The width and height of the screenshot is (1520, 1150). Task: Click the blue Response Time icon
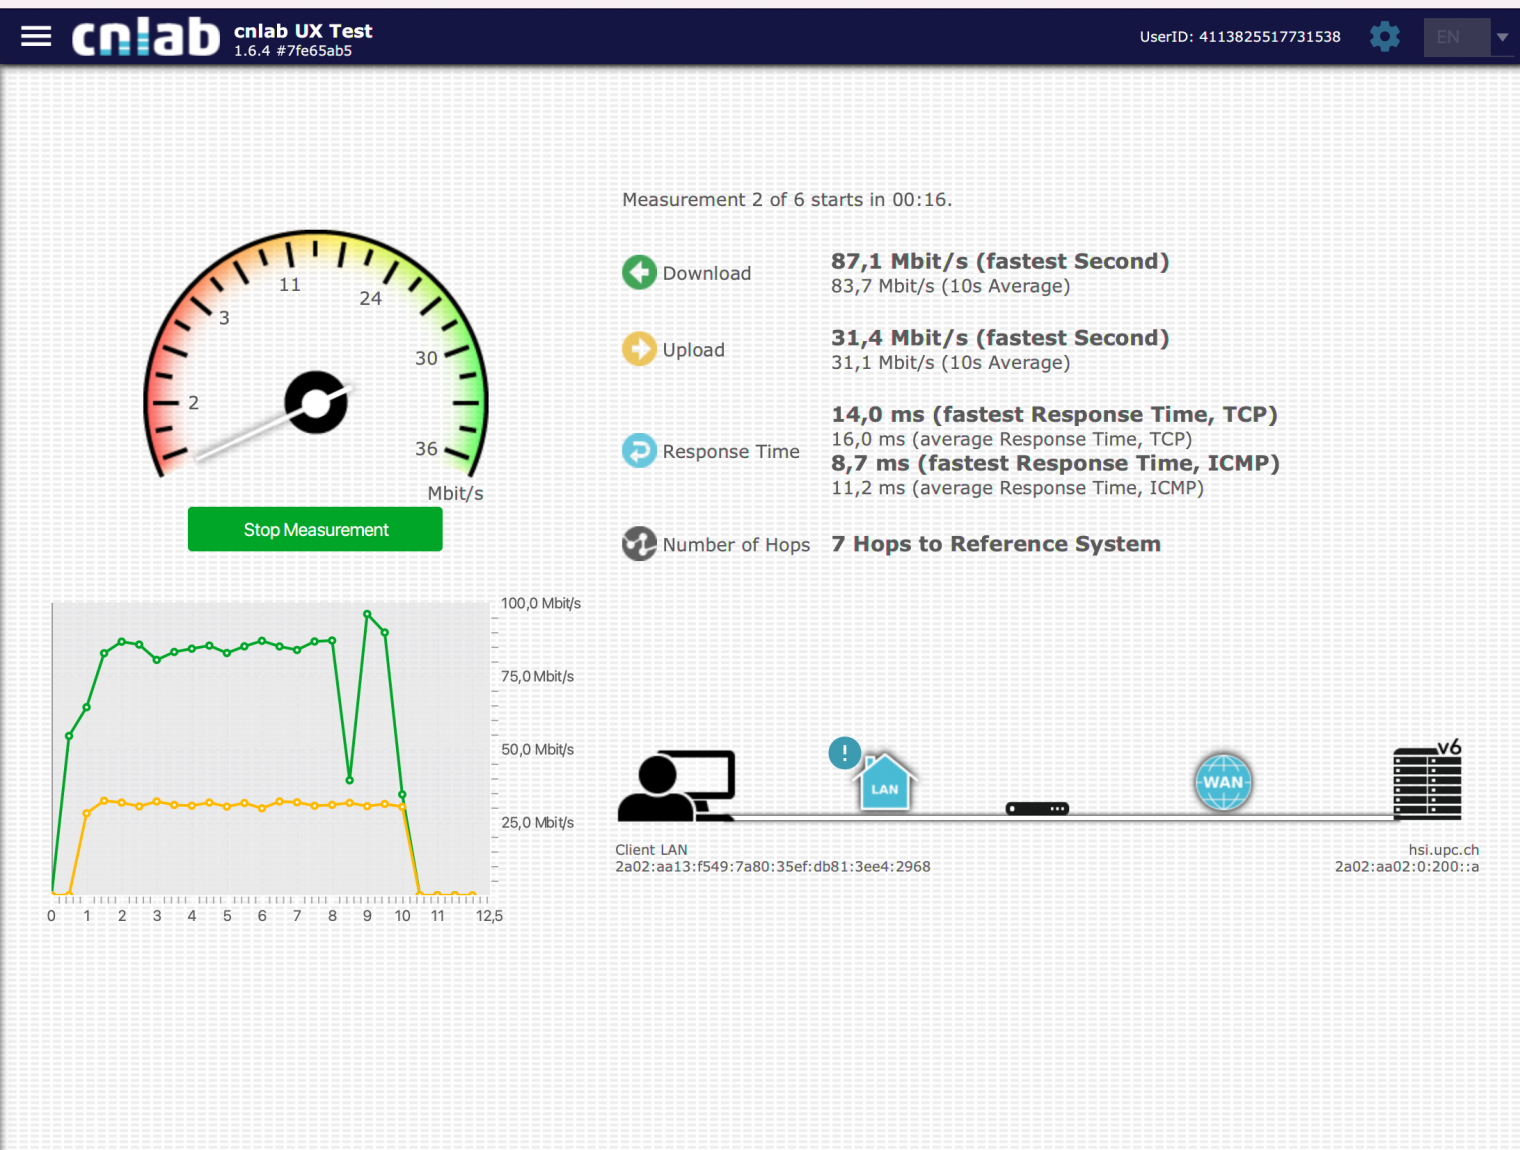pyautogui.click(x=639, y=451)
